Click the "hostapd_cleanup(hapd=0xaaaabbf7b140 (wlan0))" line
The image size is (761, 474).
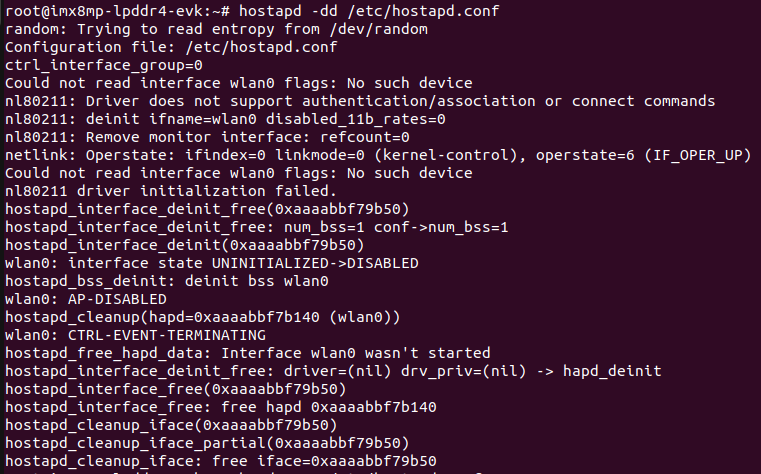(202, 317)
